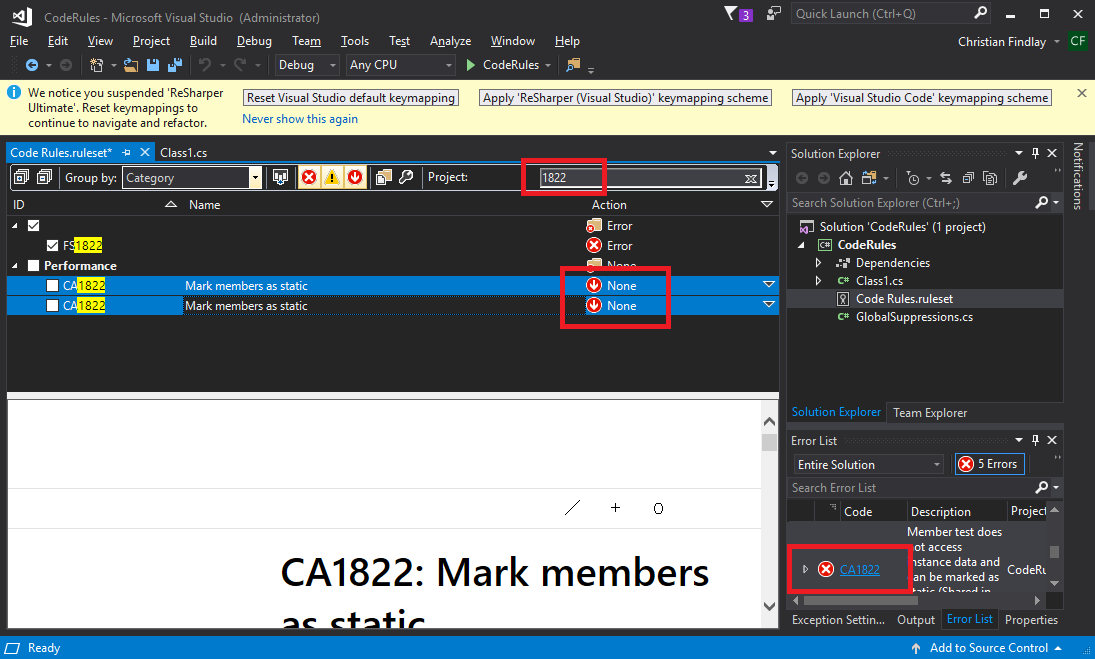
Task: Click the Navigate Backward toolbar arrow
Action: pos(31,65)
